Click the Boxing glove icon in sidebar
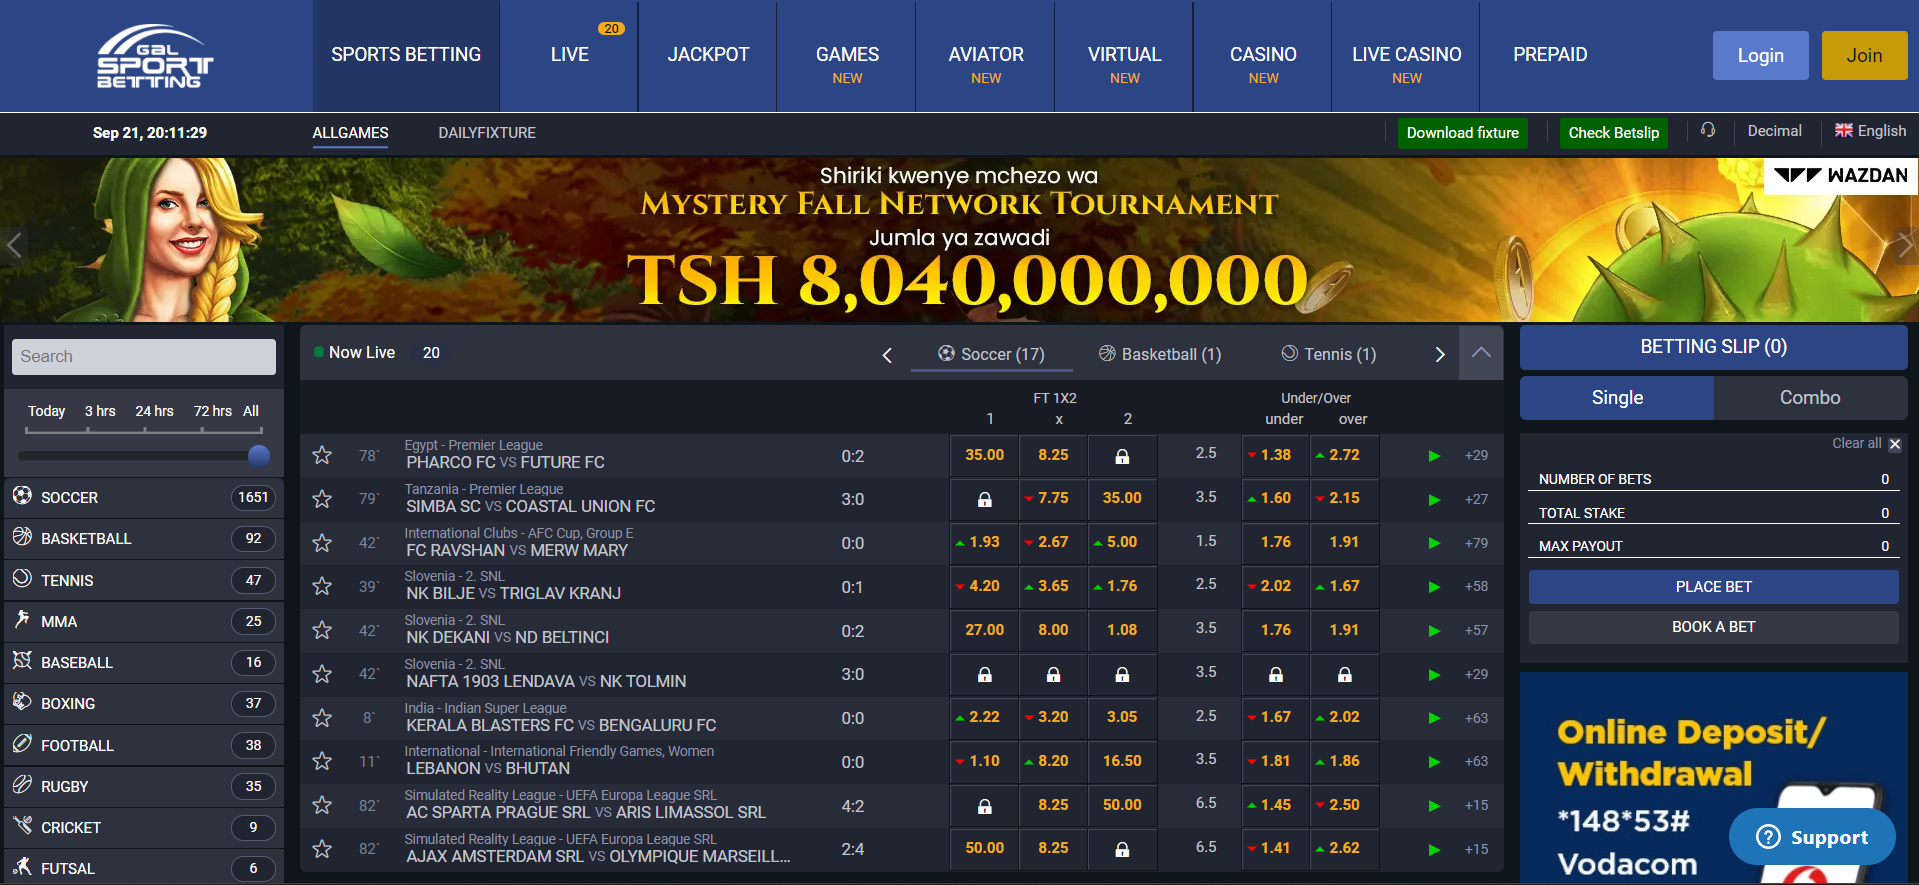Image resolution: width=1919 pixels, height=885 pixels. [x=22, y=702]
